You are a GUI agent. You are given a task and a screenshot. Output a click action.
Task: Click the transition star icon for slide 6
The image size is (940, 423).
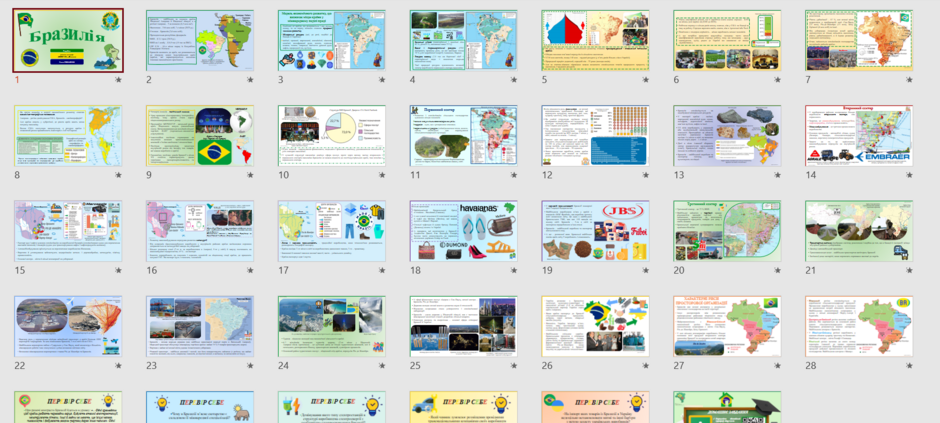tap(778, 80)
